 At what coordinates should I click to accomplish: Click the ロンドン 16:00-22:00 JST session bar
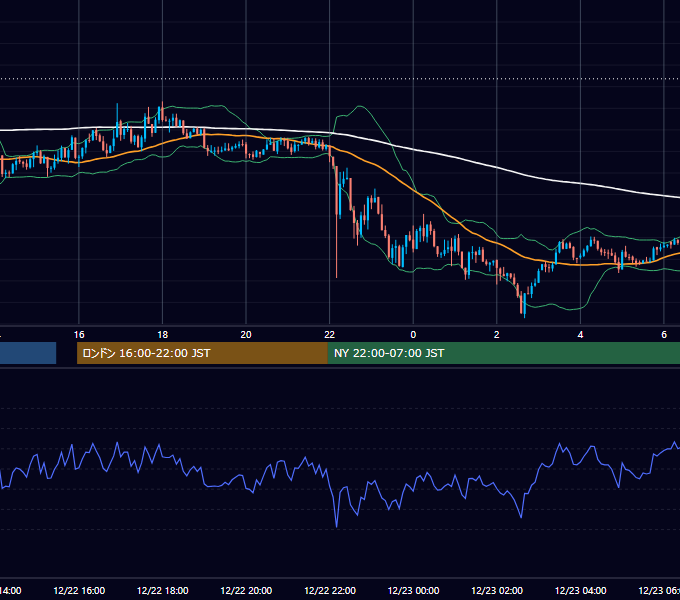[x=202, y=353]
